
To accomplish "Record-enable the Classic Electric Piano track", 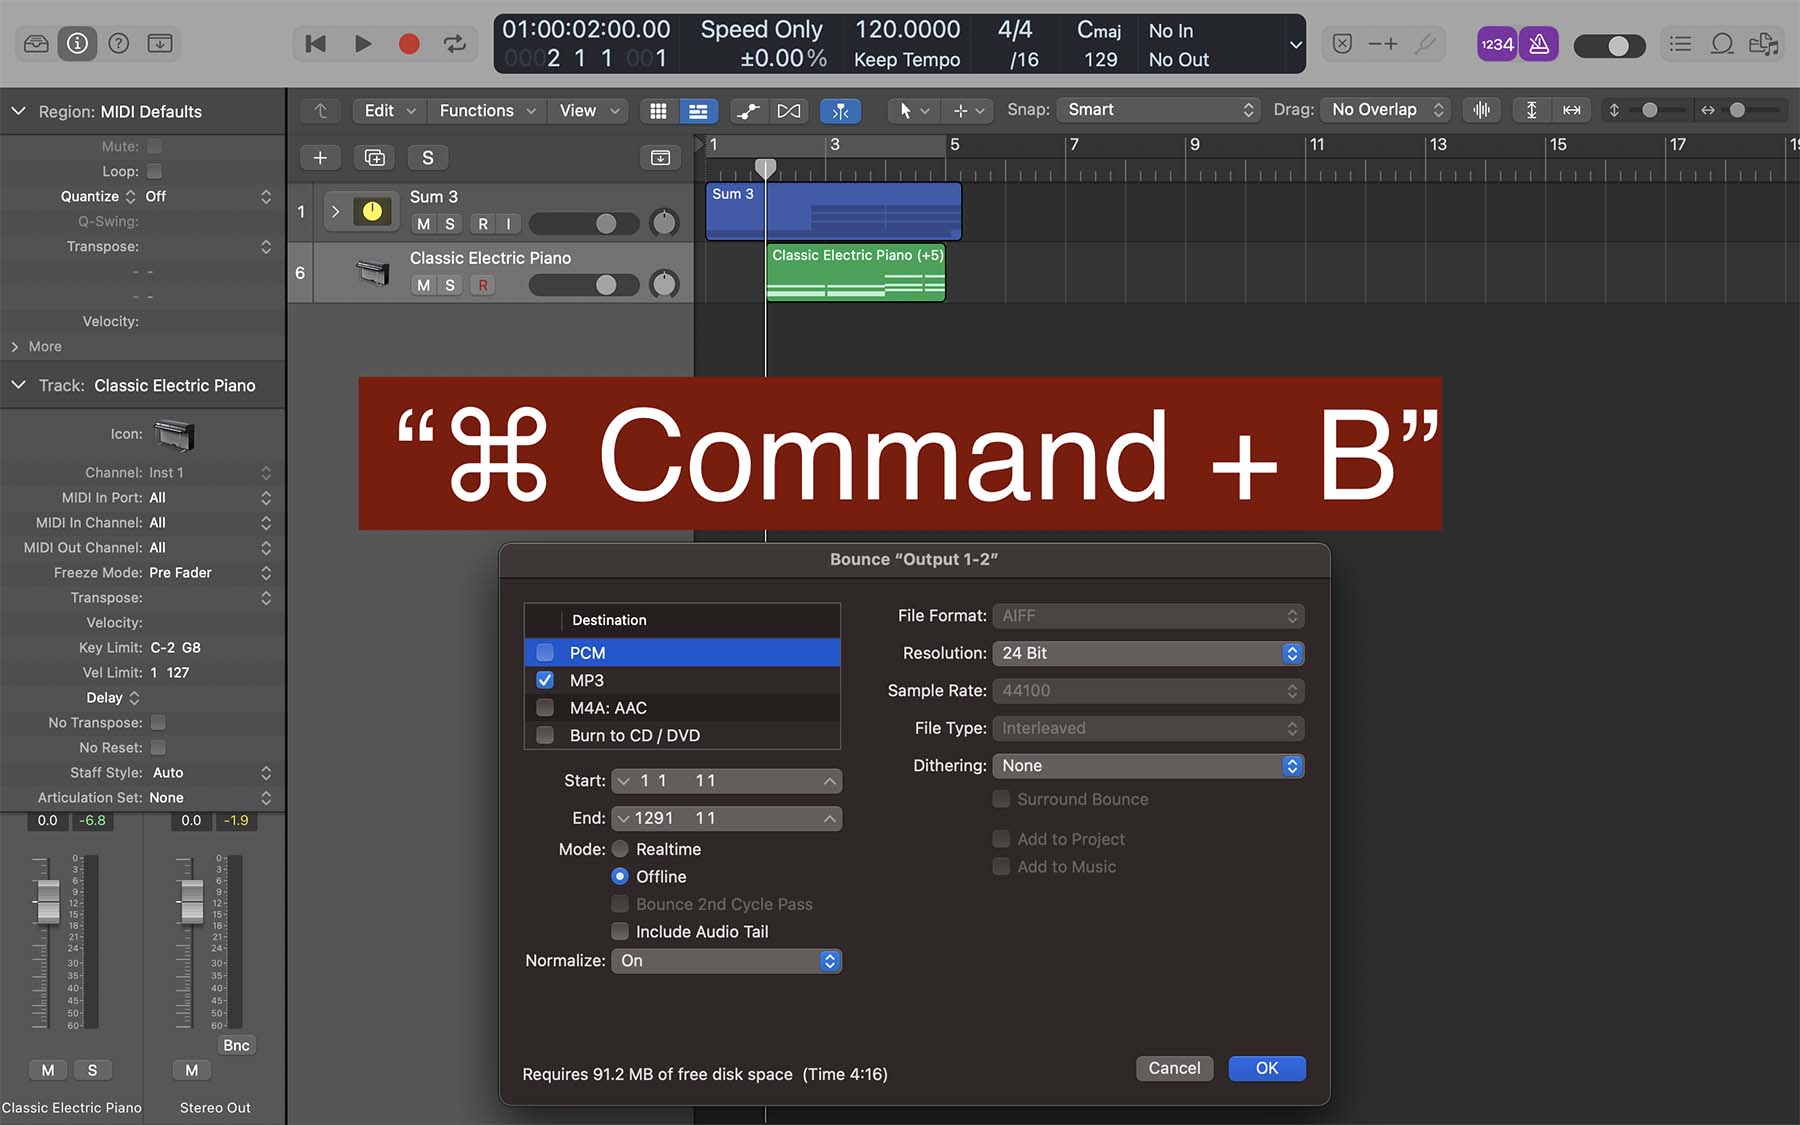I will coord(483,285).
